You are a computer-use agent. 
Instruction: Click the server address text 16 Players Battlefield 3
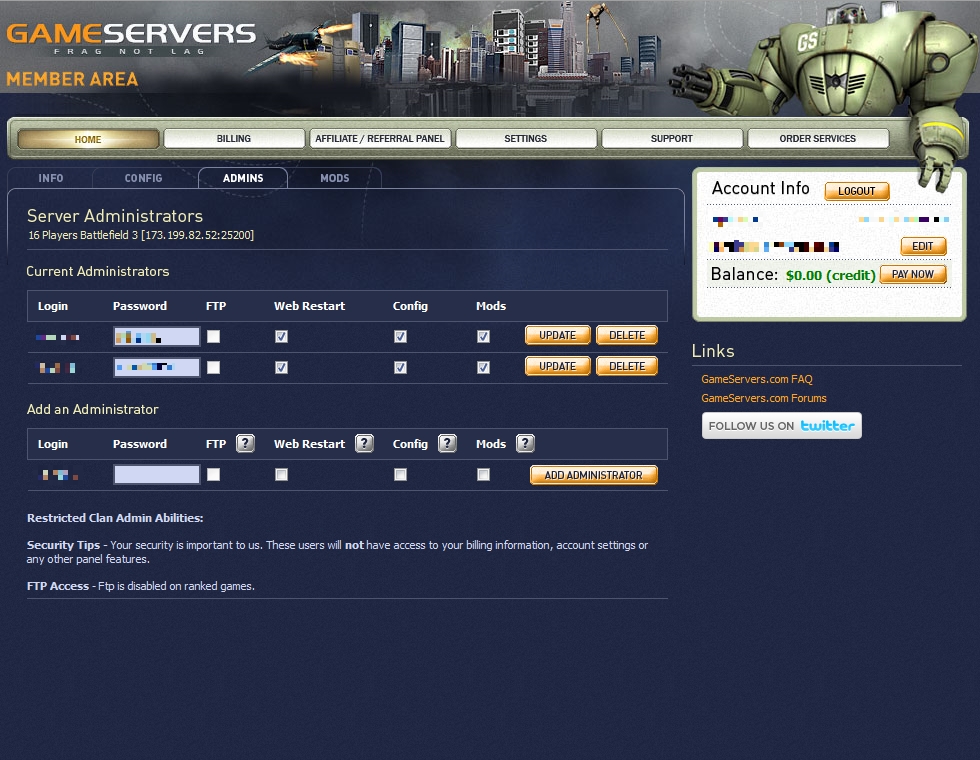[141, 236]
